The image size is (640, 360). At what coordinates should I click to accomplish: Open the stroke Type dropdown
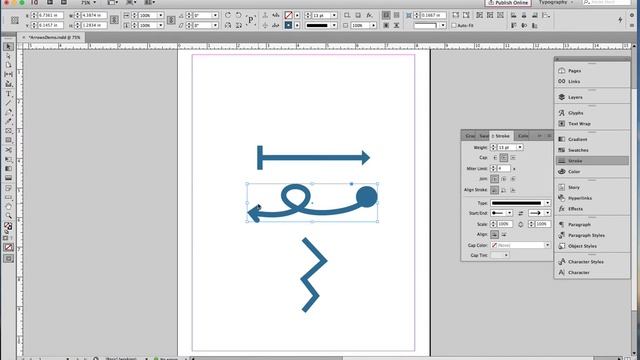click(547, 203)
